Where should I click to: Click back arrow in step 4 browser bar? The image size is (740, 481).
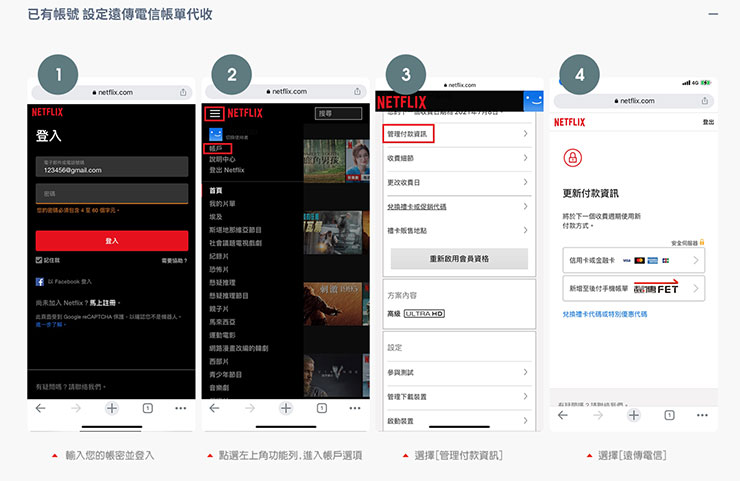[x=563, y=415]
